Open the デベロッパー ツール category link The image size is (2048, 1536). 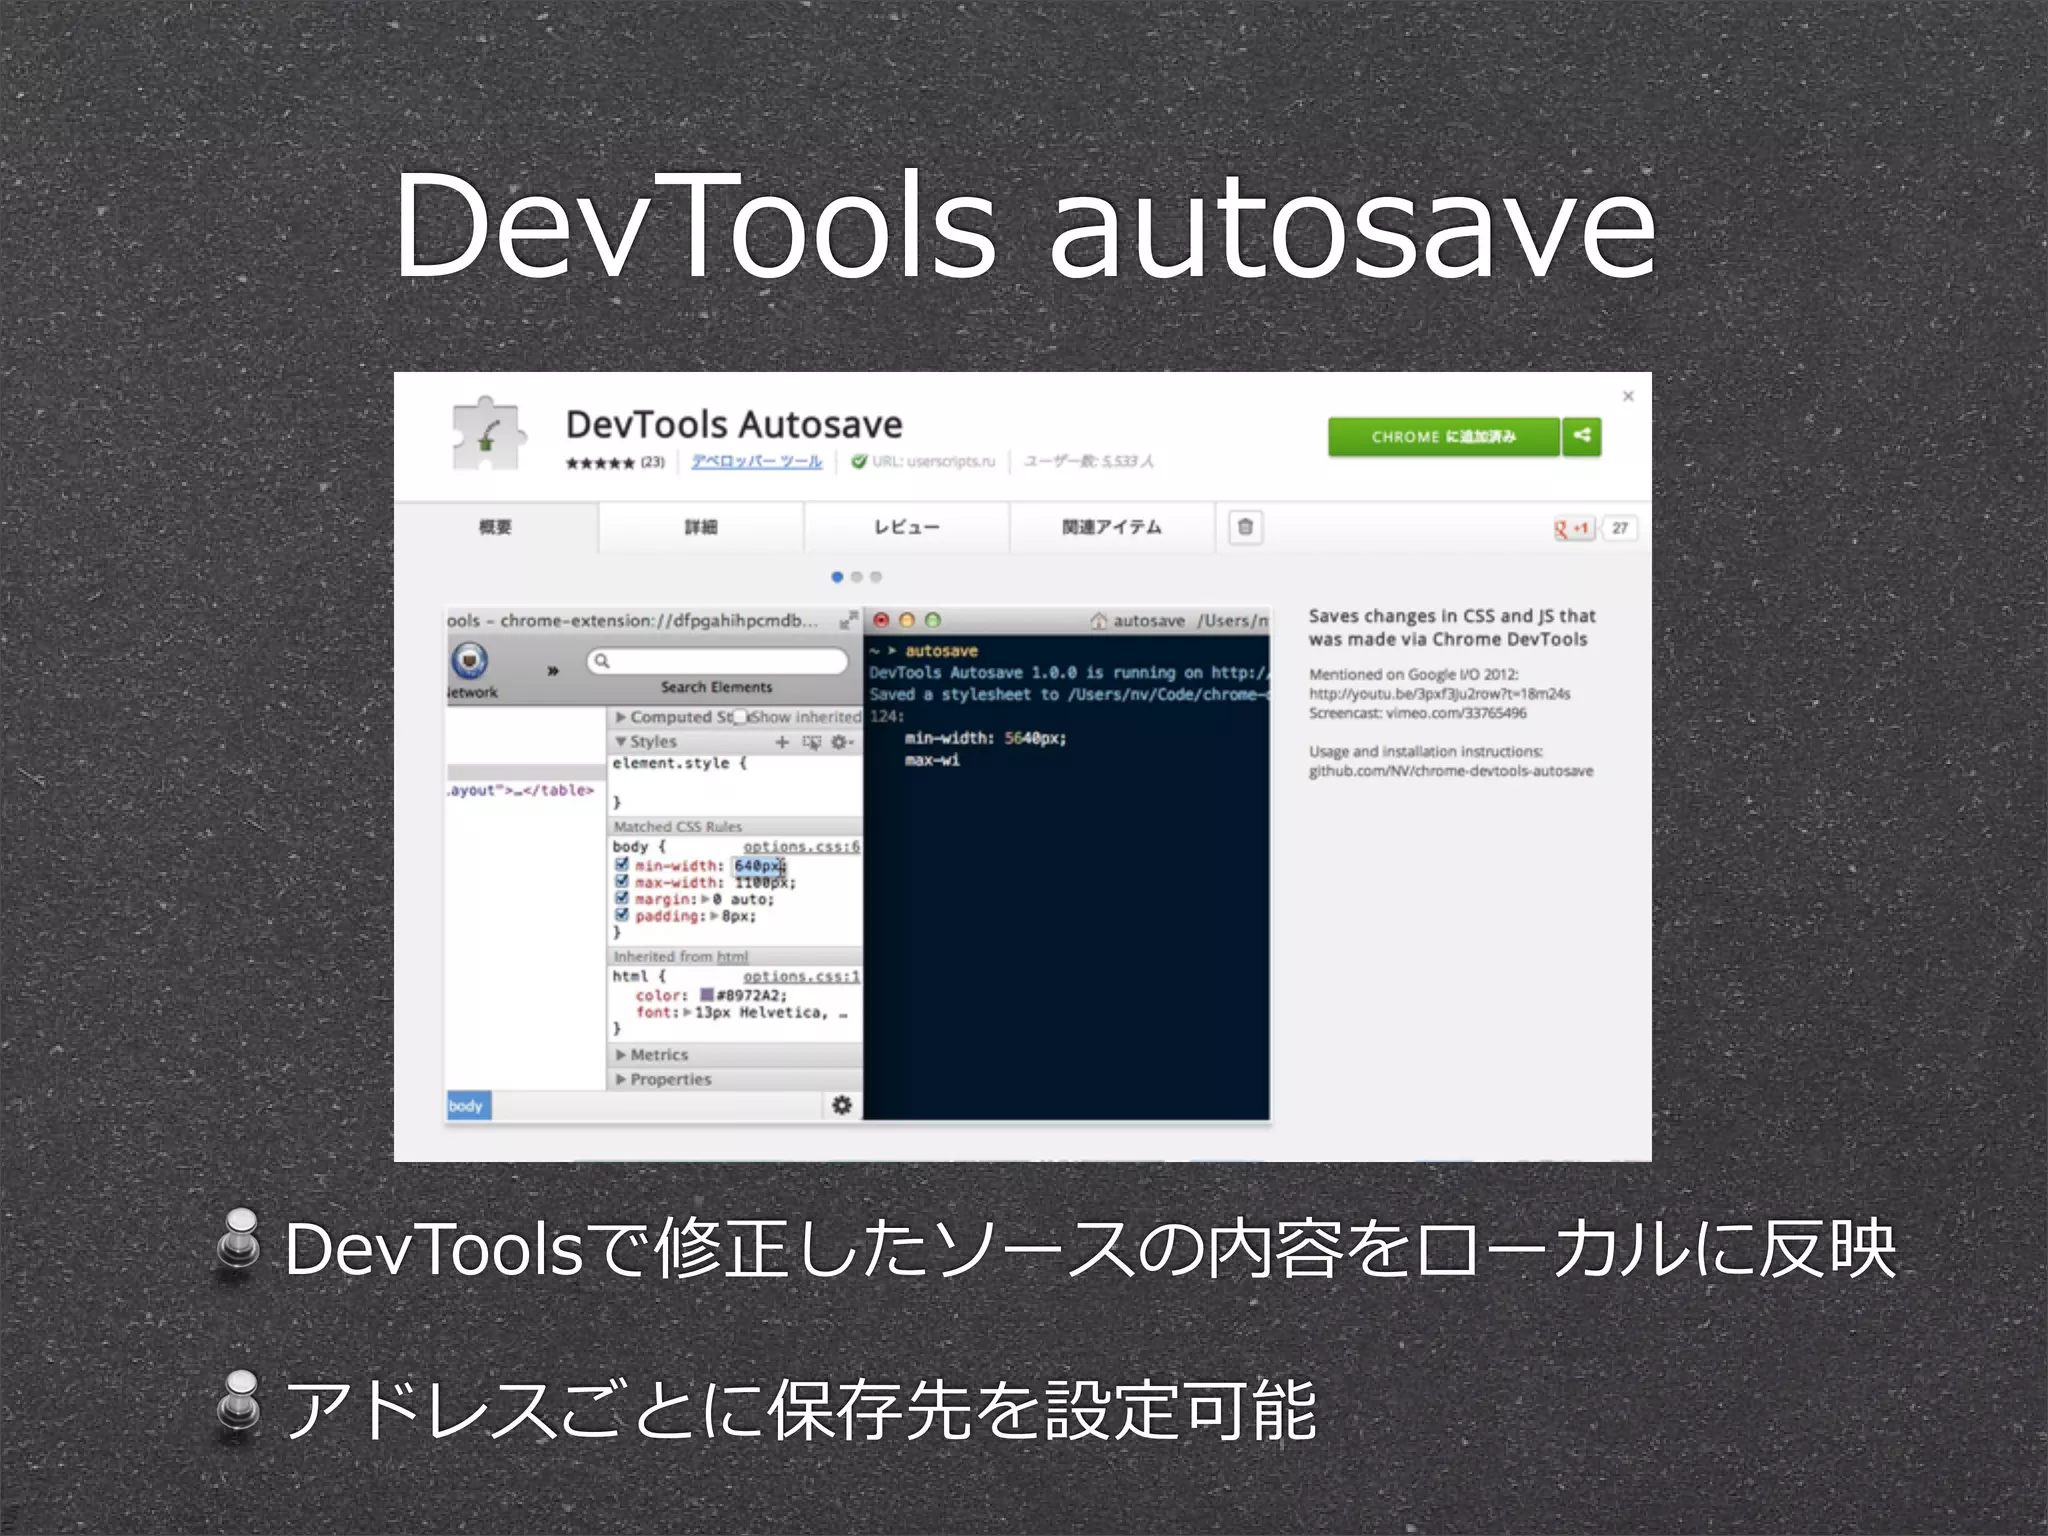tap(756, 461)
